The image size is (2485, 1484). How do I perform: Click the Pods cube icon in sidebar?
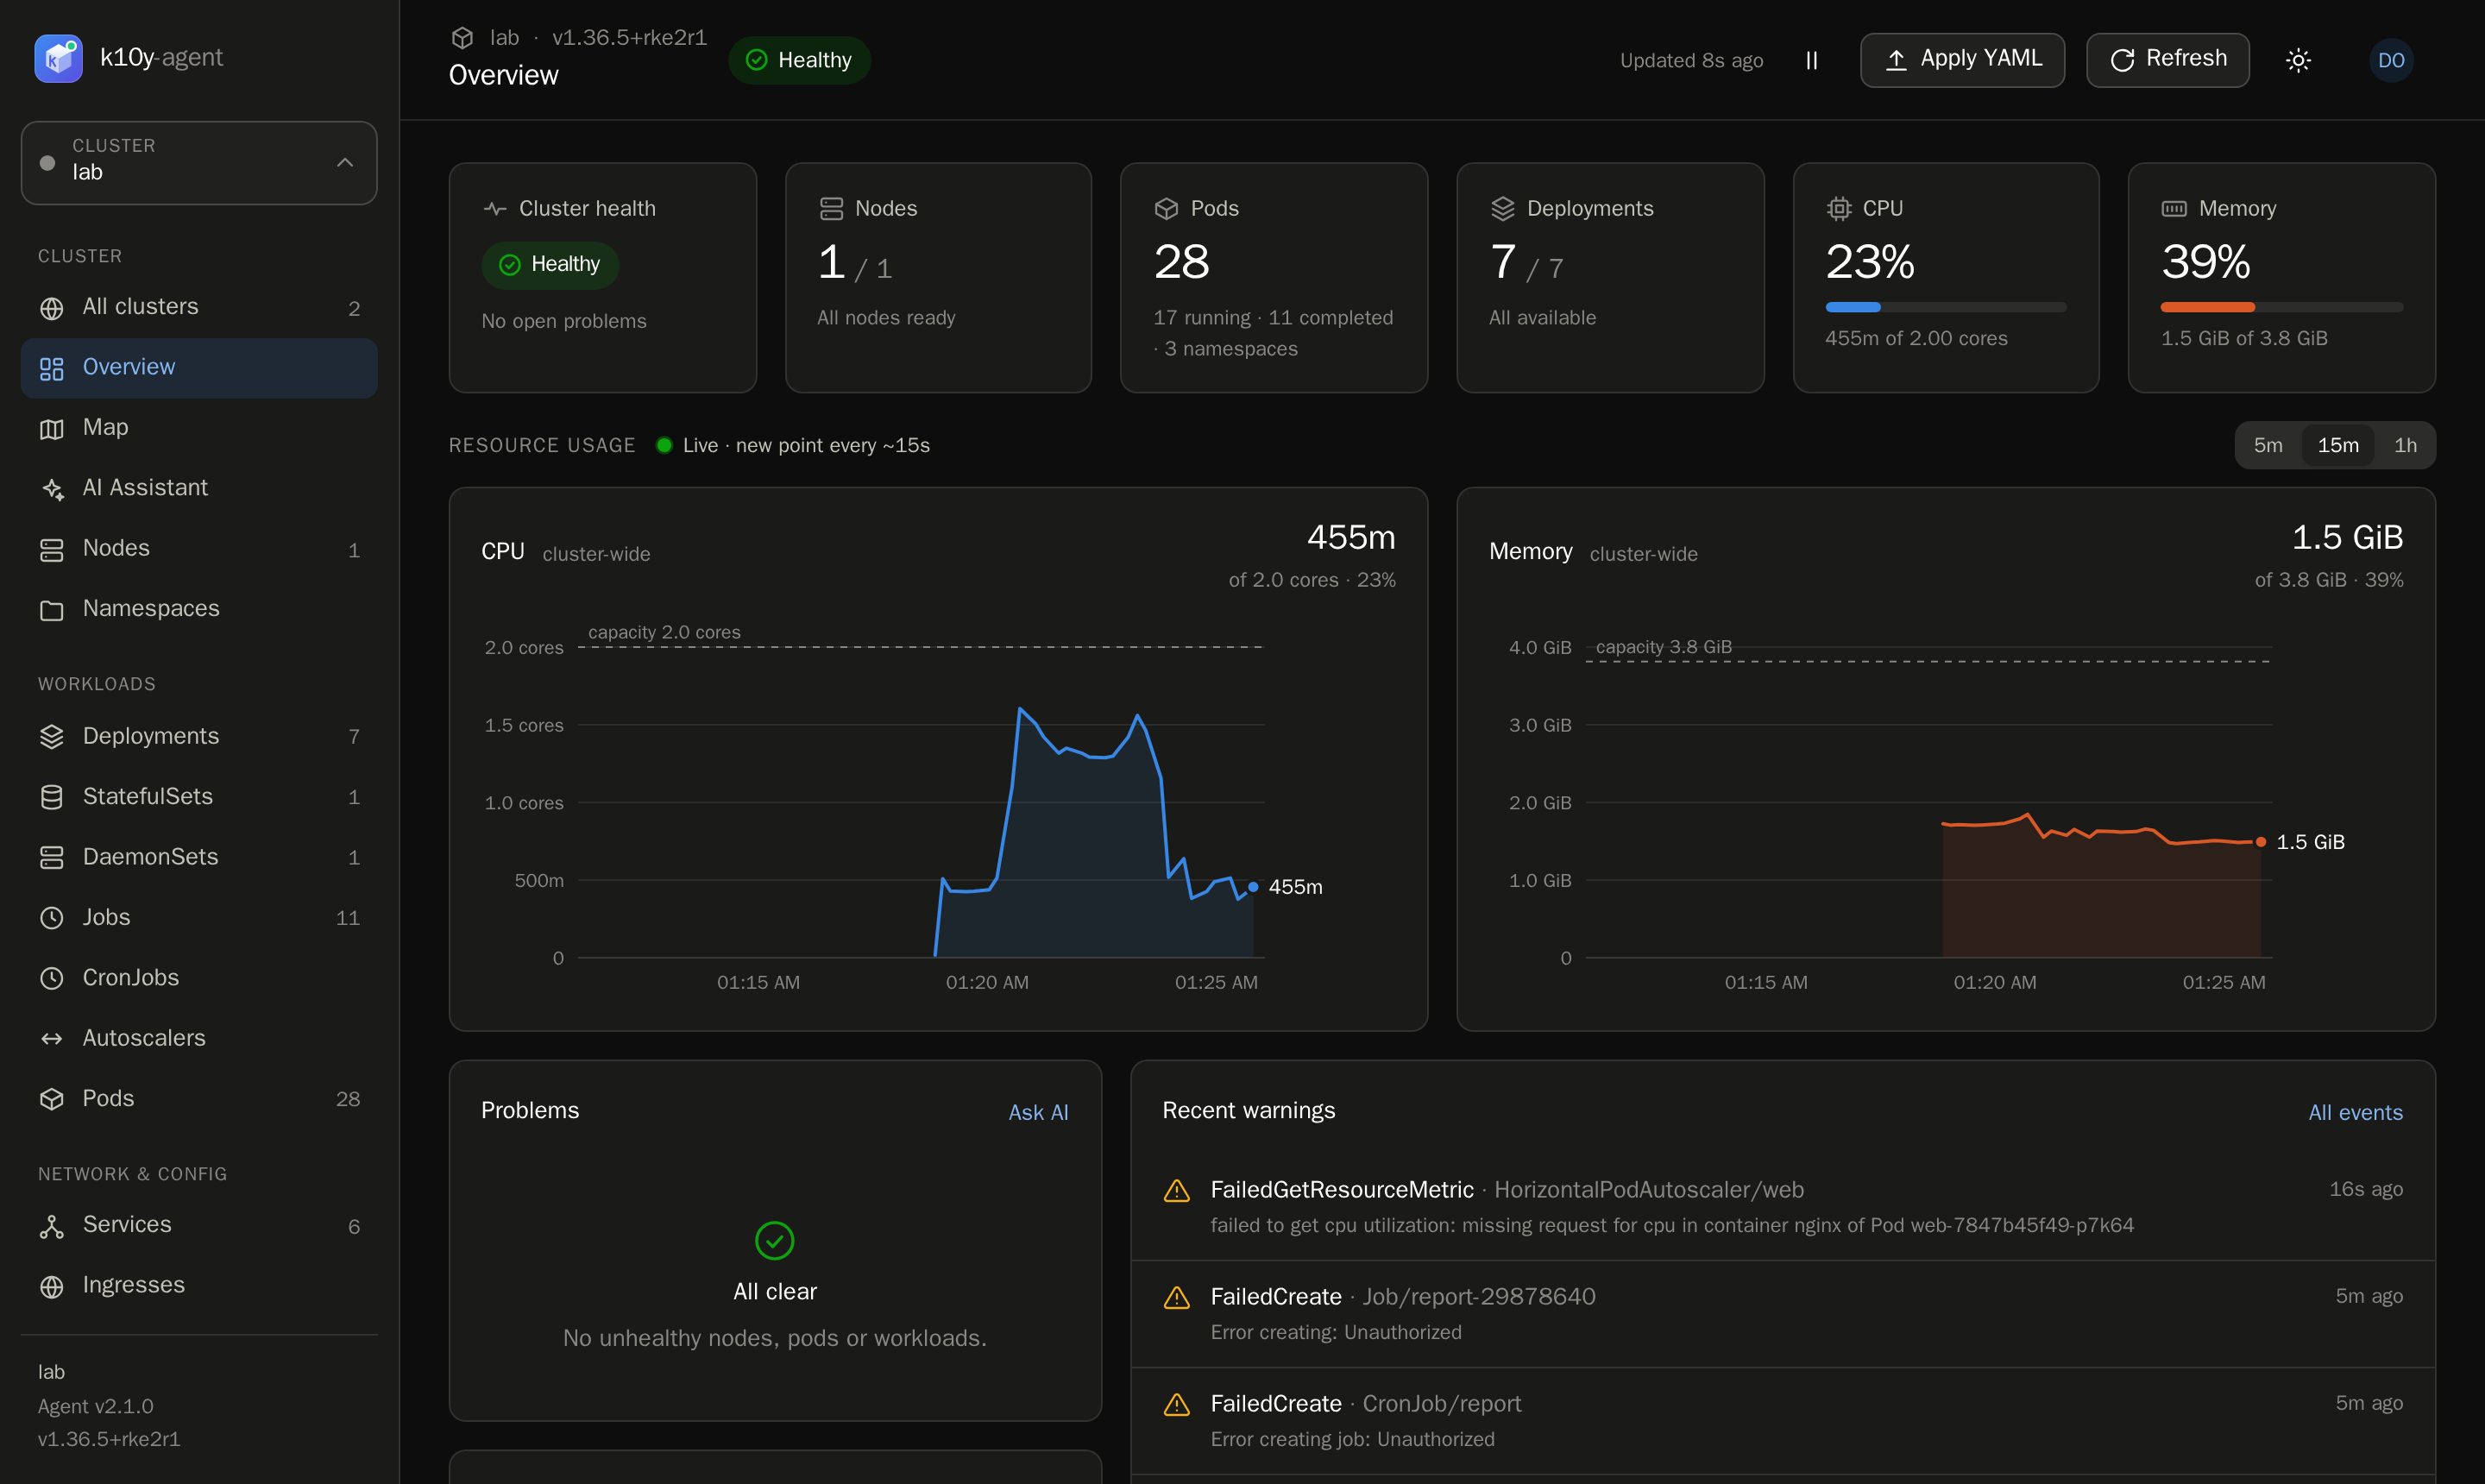52,1099
